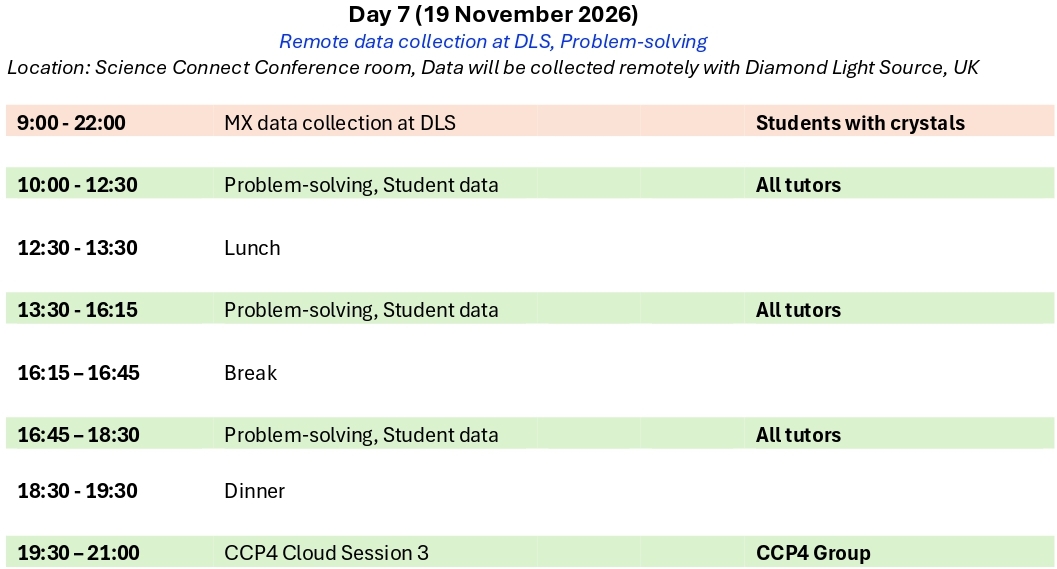Select the 13:30 - 16:15 time slot
This screenshot has height=569, width=1057.
click(78, 309)
